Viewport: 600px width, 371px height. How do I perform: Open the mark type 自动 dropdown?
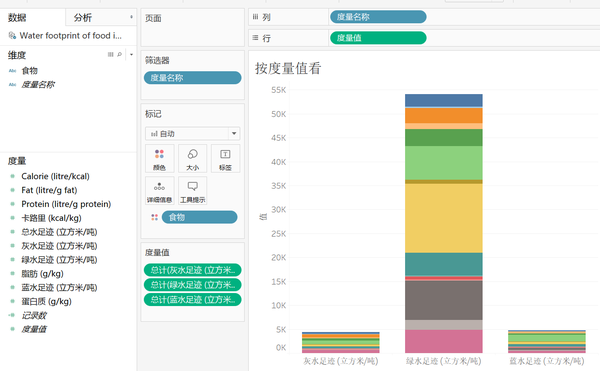(x=192, y=133)
